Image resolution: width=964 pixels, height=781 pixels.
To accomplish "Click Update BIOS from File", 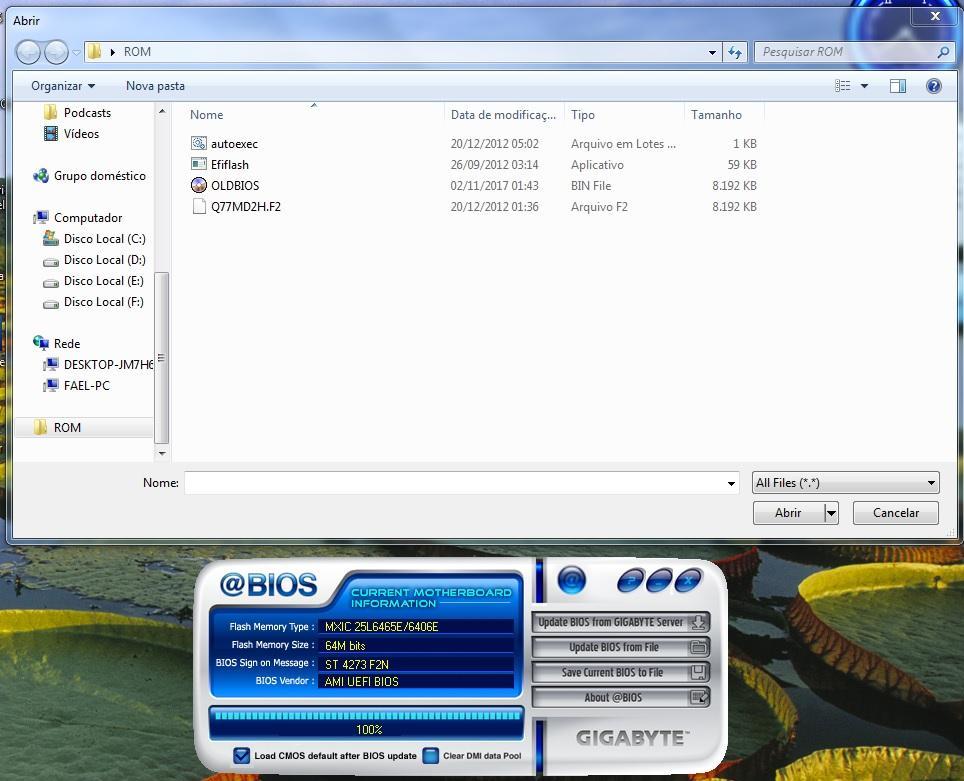I will pyautogui.click(x=621, y=647).
